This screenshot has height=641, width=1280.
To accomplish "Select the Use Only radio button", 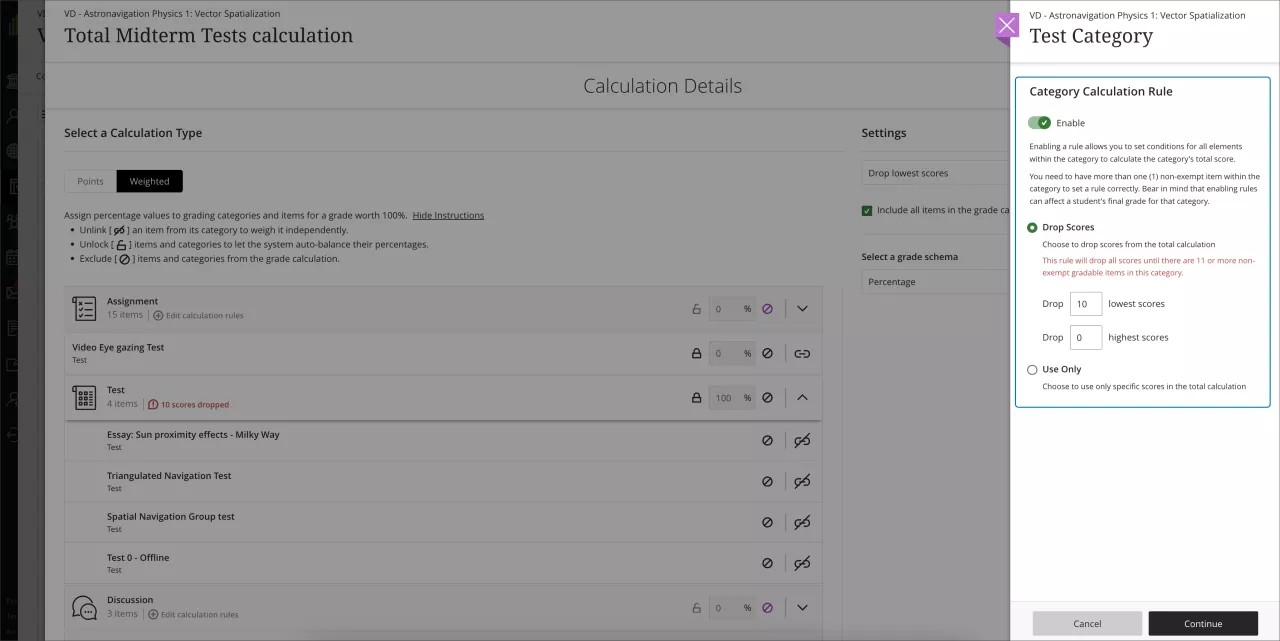I will coord(1032,369).
